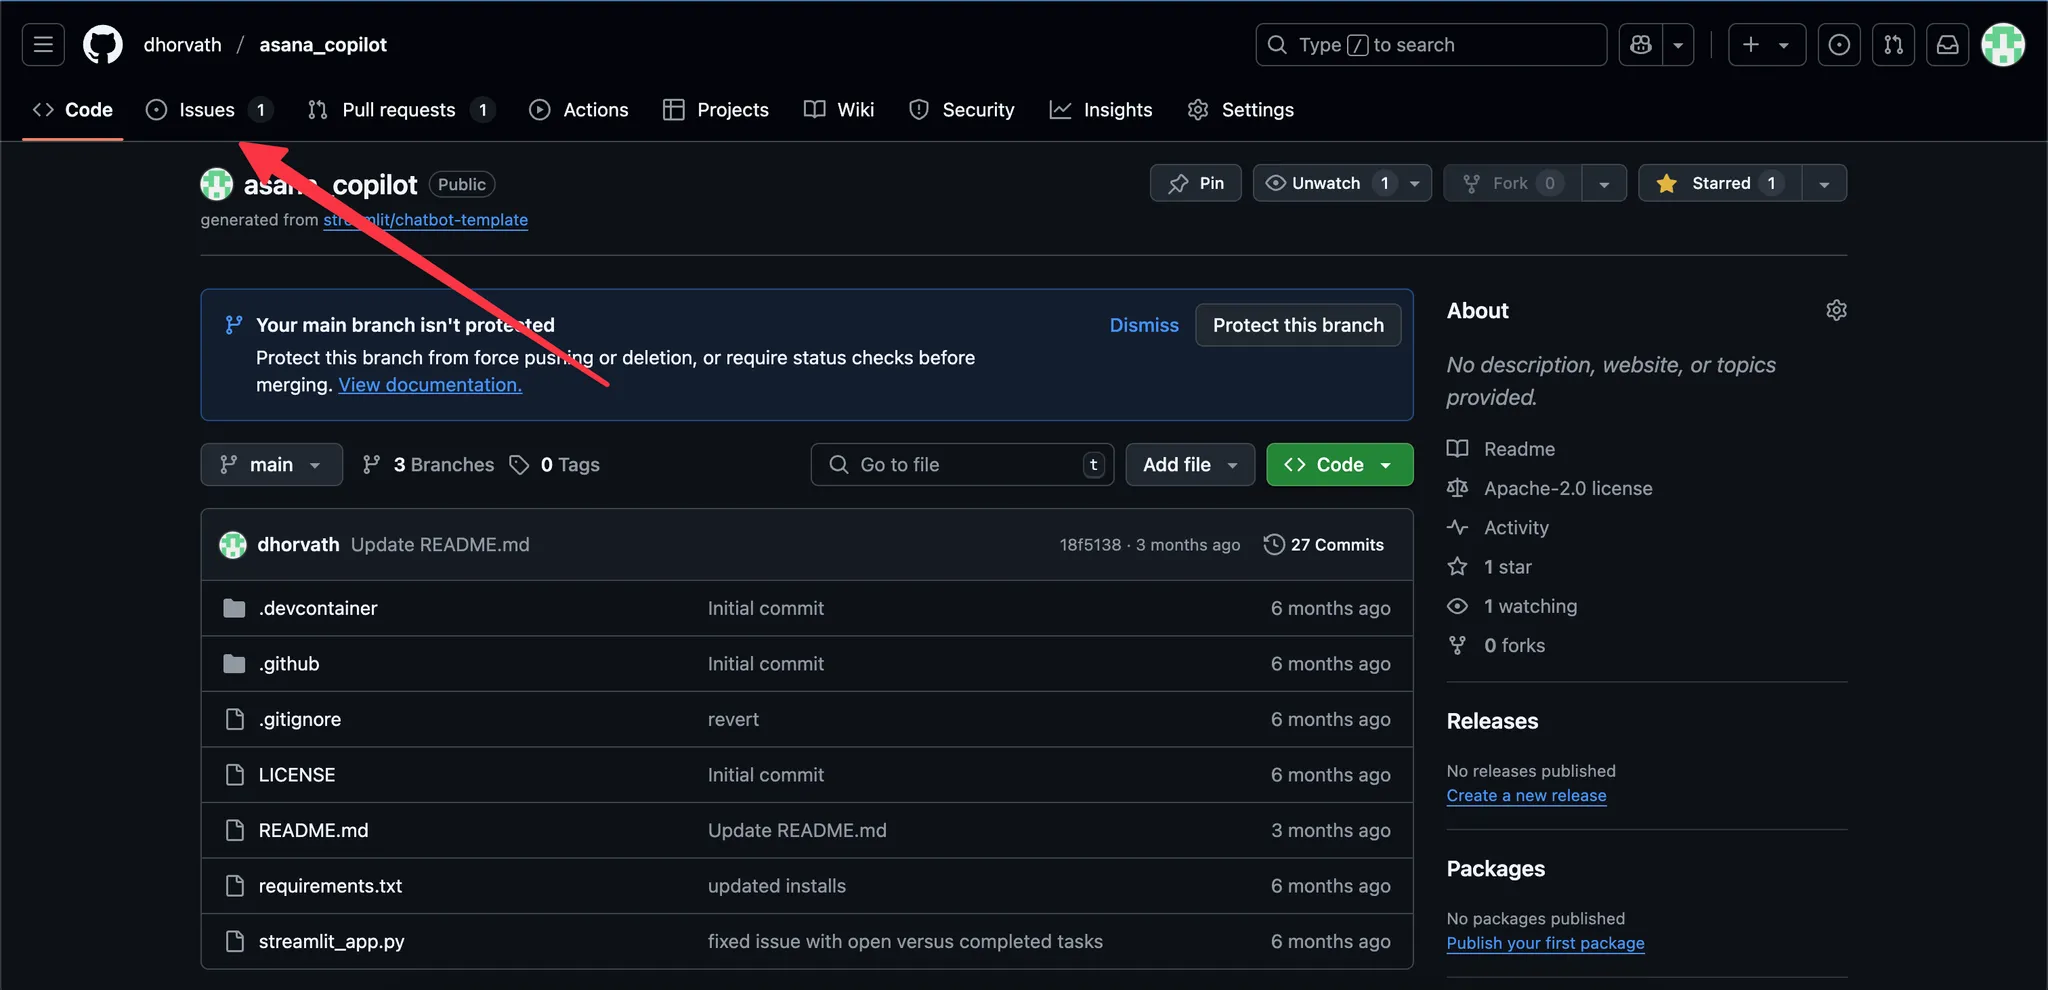The height and width of the screenshot is (990, 2048).
Task: Click Create a new release link
Action: (x=1526, y=796)
